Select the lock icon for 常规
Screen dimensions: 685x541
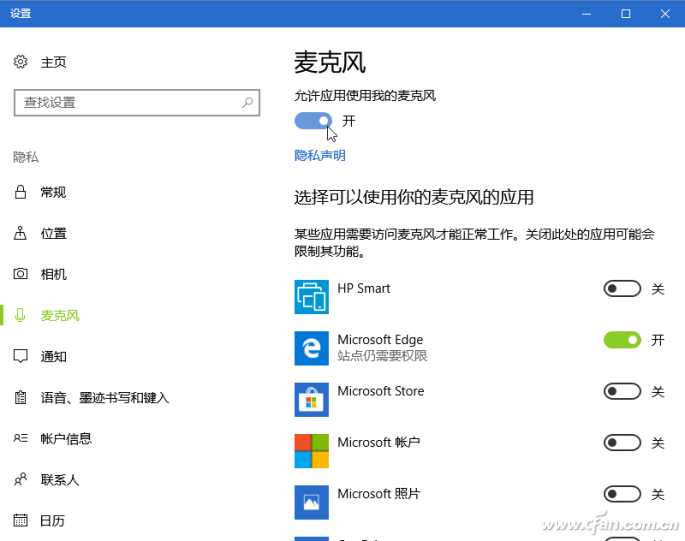20,192
